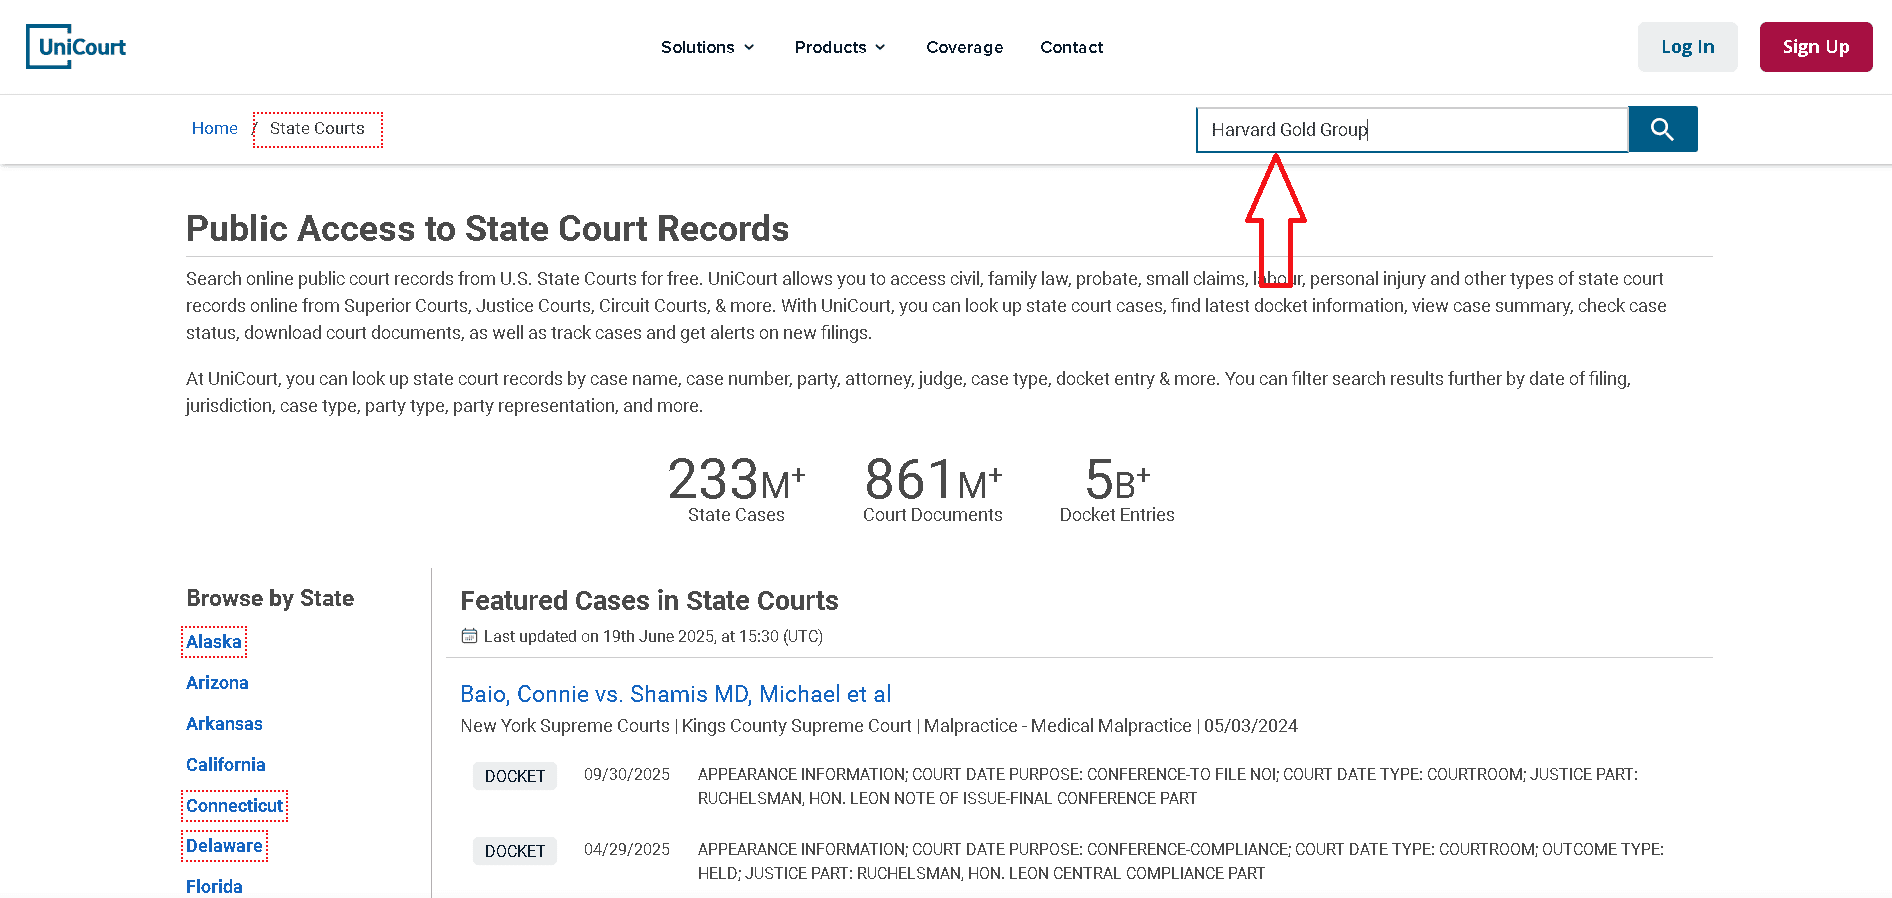Go to Home breadcrumb link
The width and height of the screenshot is (1892, 898).
point(214,129)
